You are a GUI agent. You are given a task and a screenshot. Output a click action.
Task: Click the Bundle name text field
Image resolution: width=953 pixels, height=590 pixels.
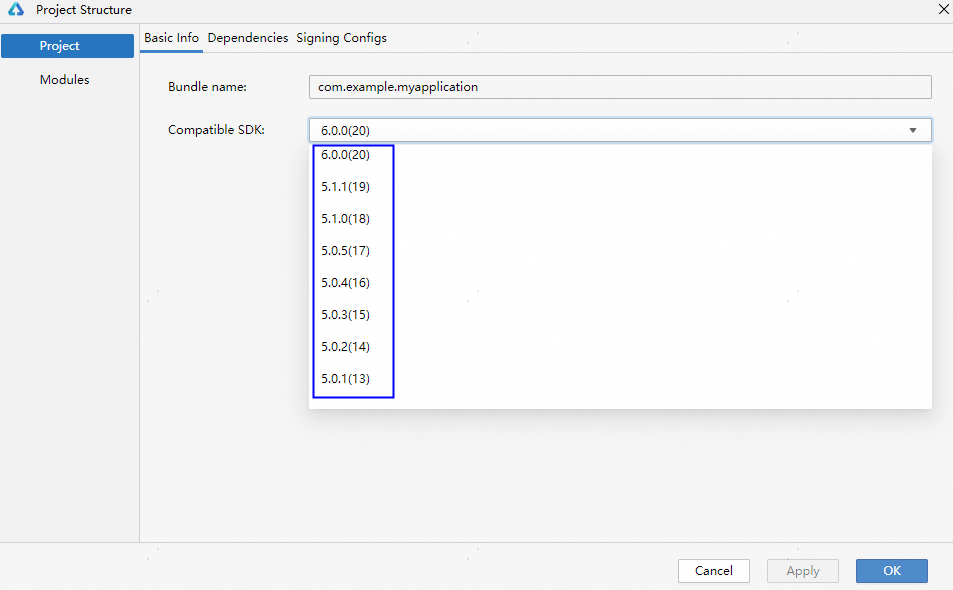point(620,87)
